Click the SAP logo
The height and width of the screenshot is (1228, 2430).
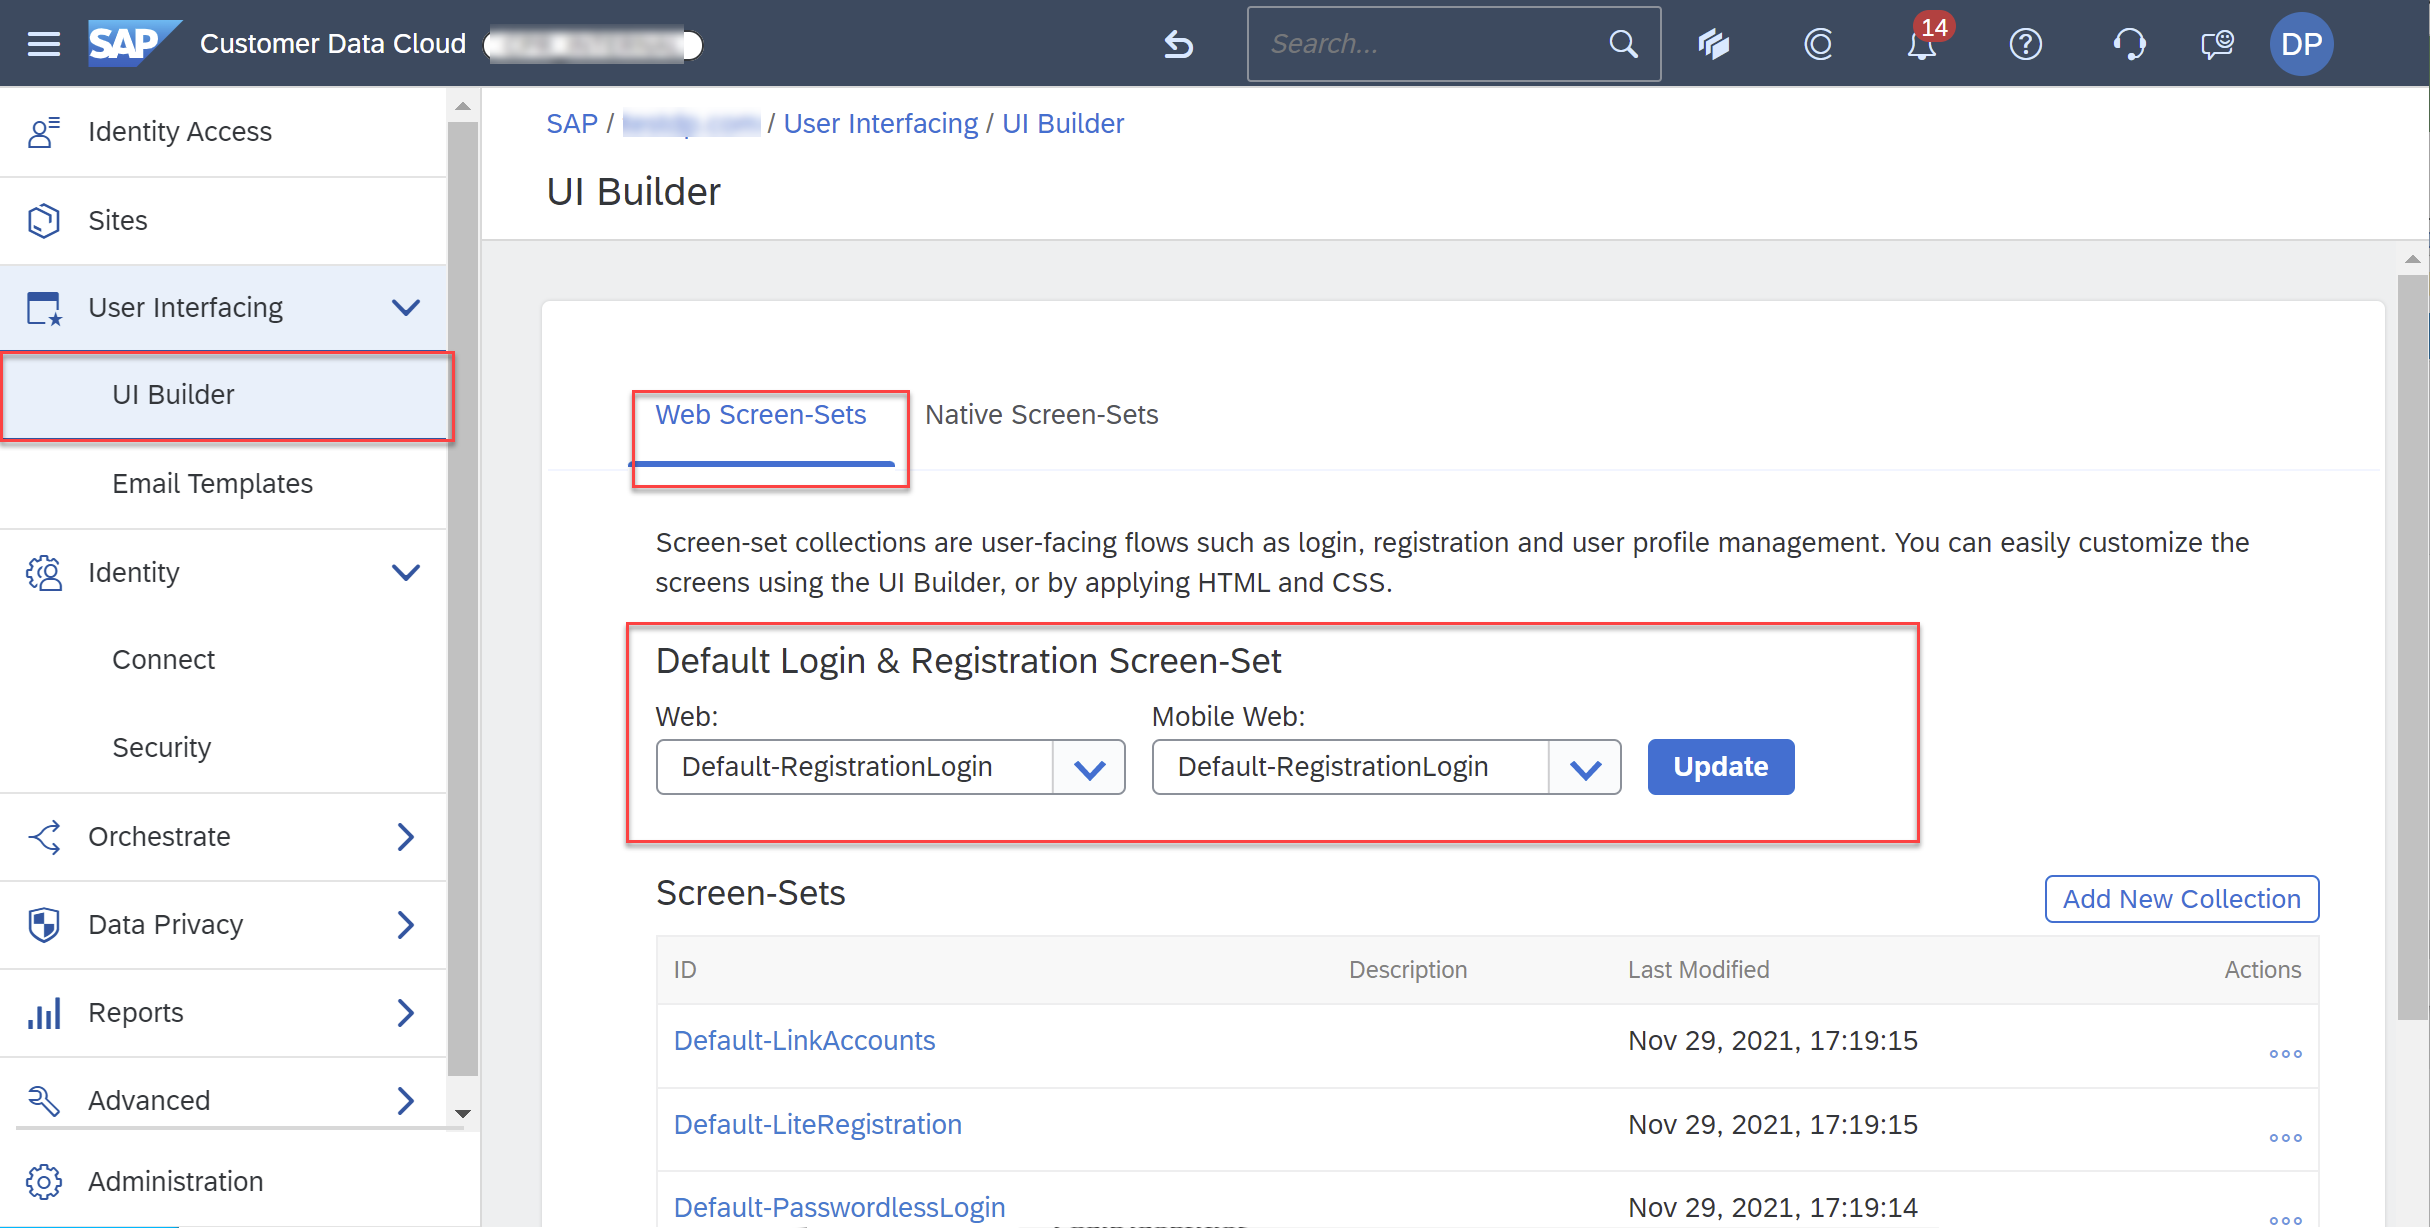pos(135,43)
